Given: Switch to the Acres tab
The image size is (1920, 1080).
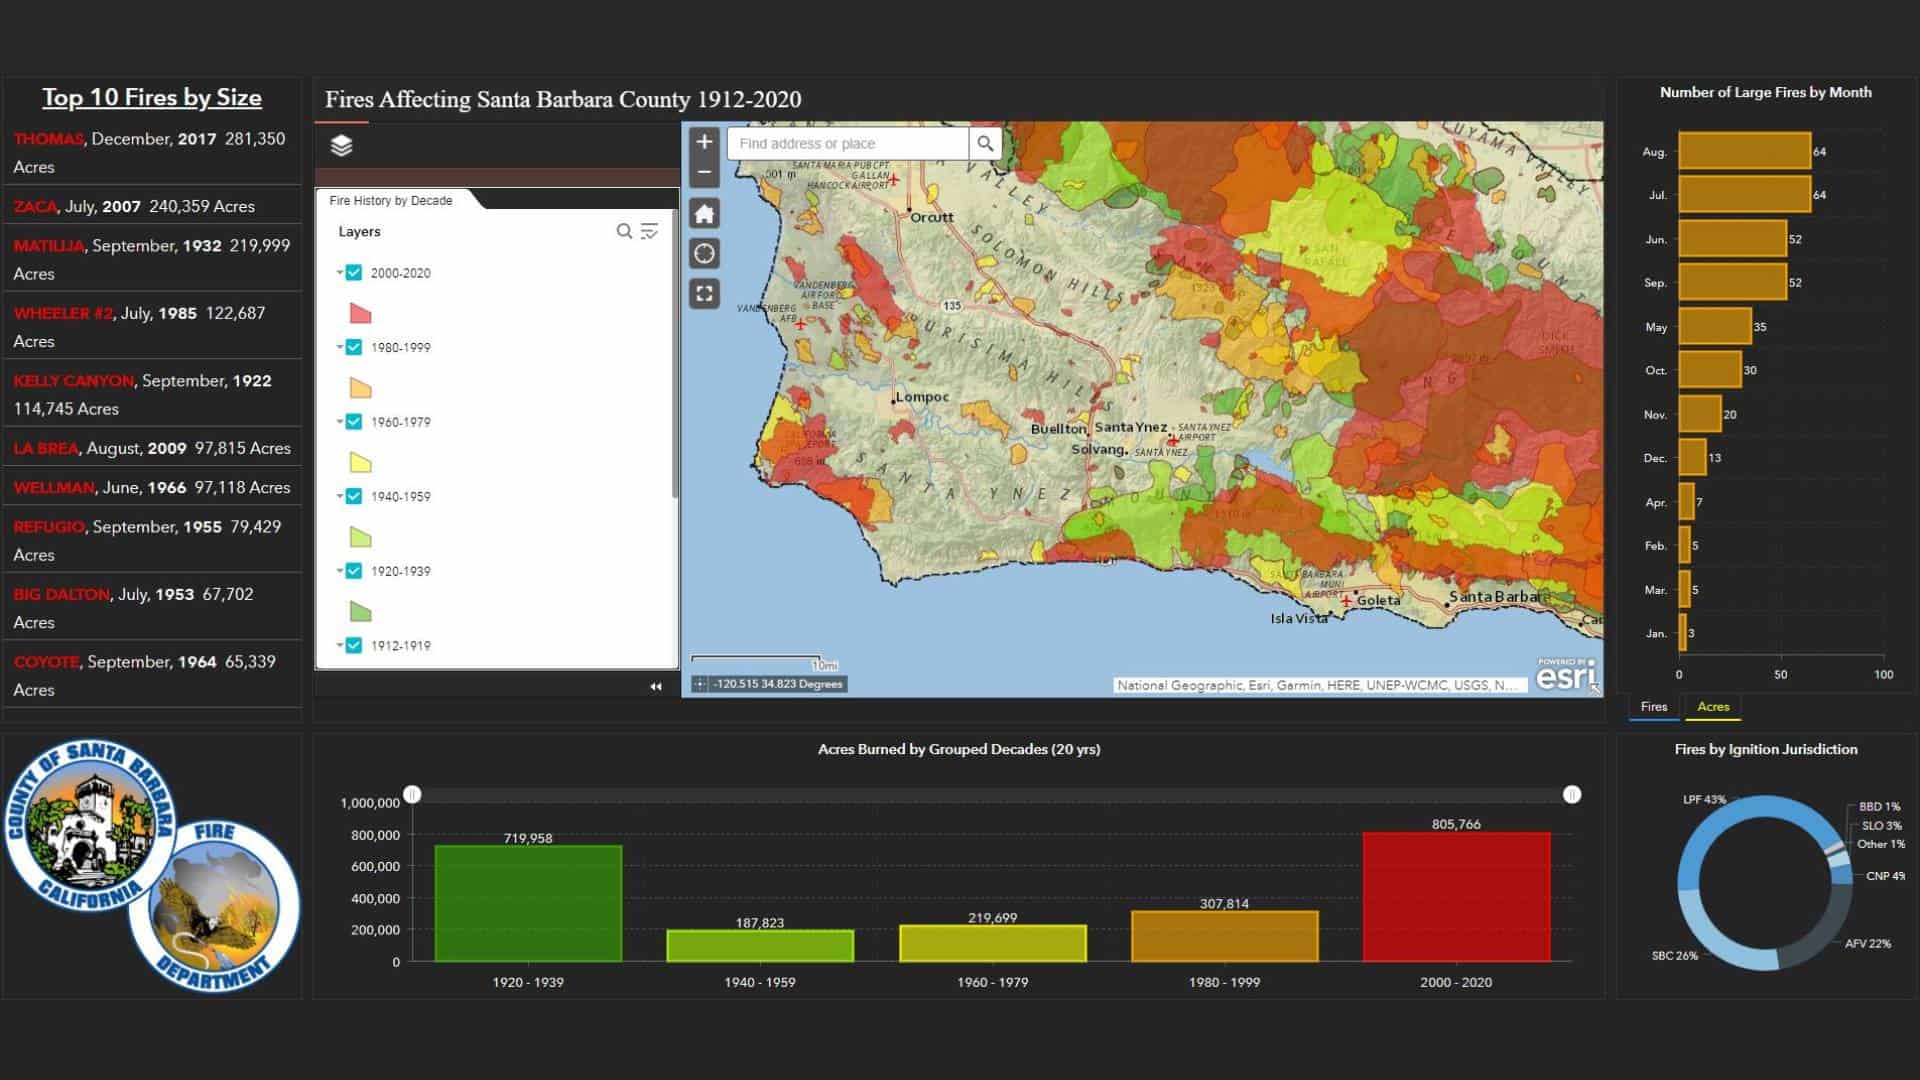Looking at the screenshot, I should (x=1712, y=706).
